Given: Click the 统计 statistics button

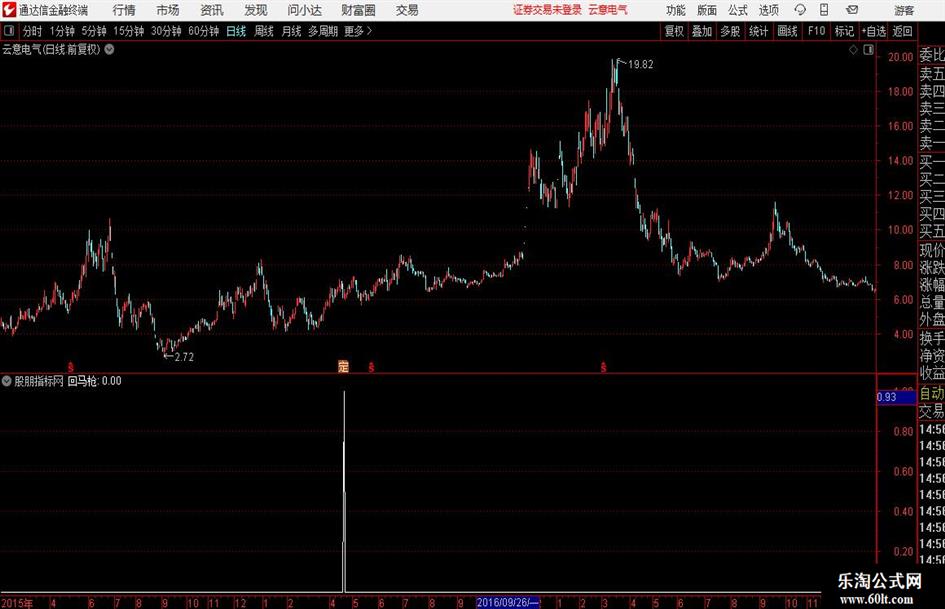Looking at the screenshot, I should pos(758,31).
